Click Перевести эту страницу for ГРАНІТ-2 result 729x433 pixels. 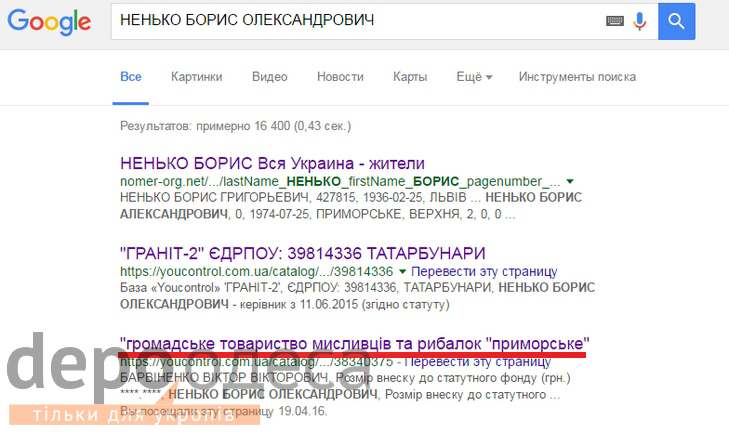pyautogui.click(x=484, y=272)
